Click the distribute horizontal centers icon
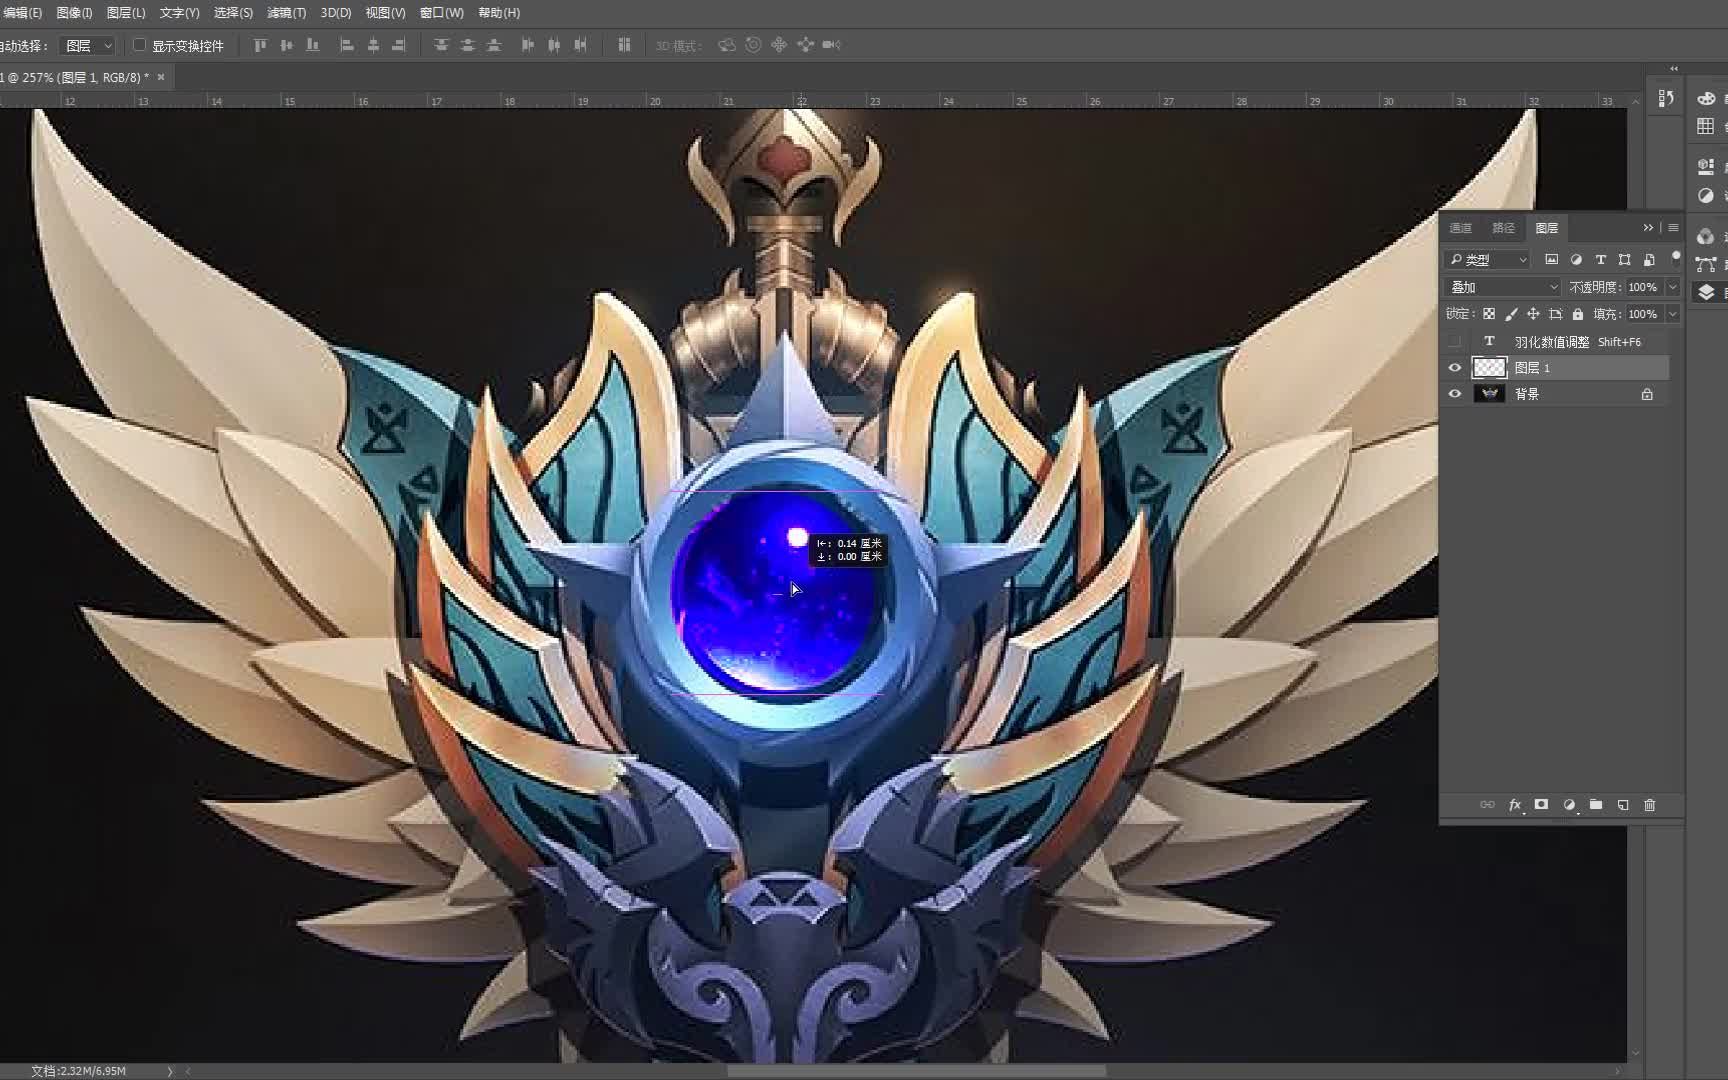Image resolution: width=1728 pixels, height=1080 pixels. pyautogui.click(x=554, y=45)
